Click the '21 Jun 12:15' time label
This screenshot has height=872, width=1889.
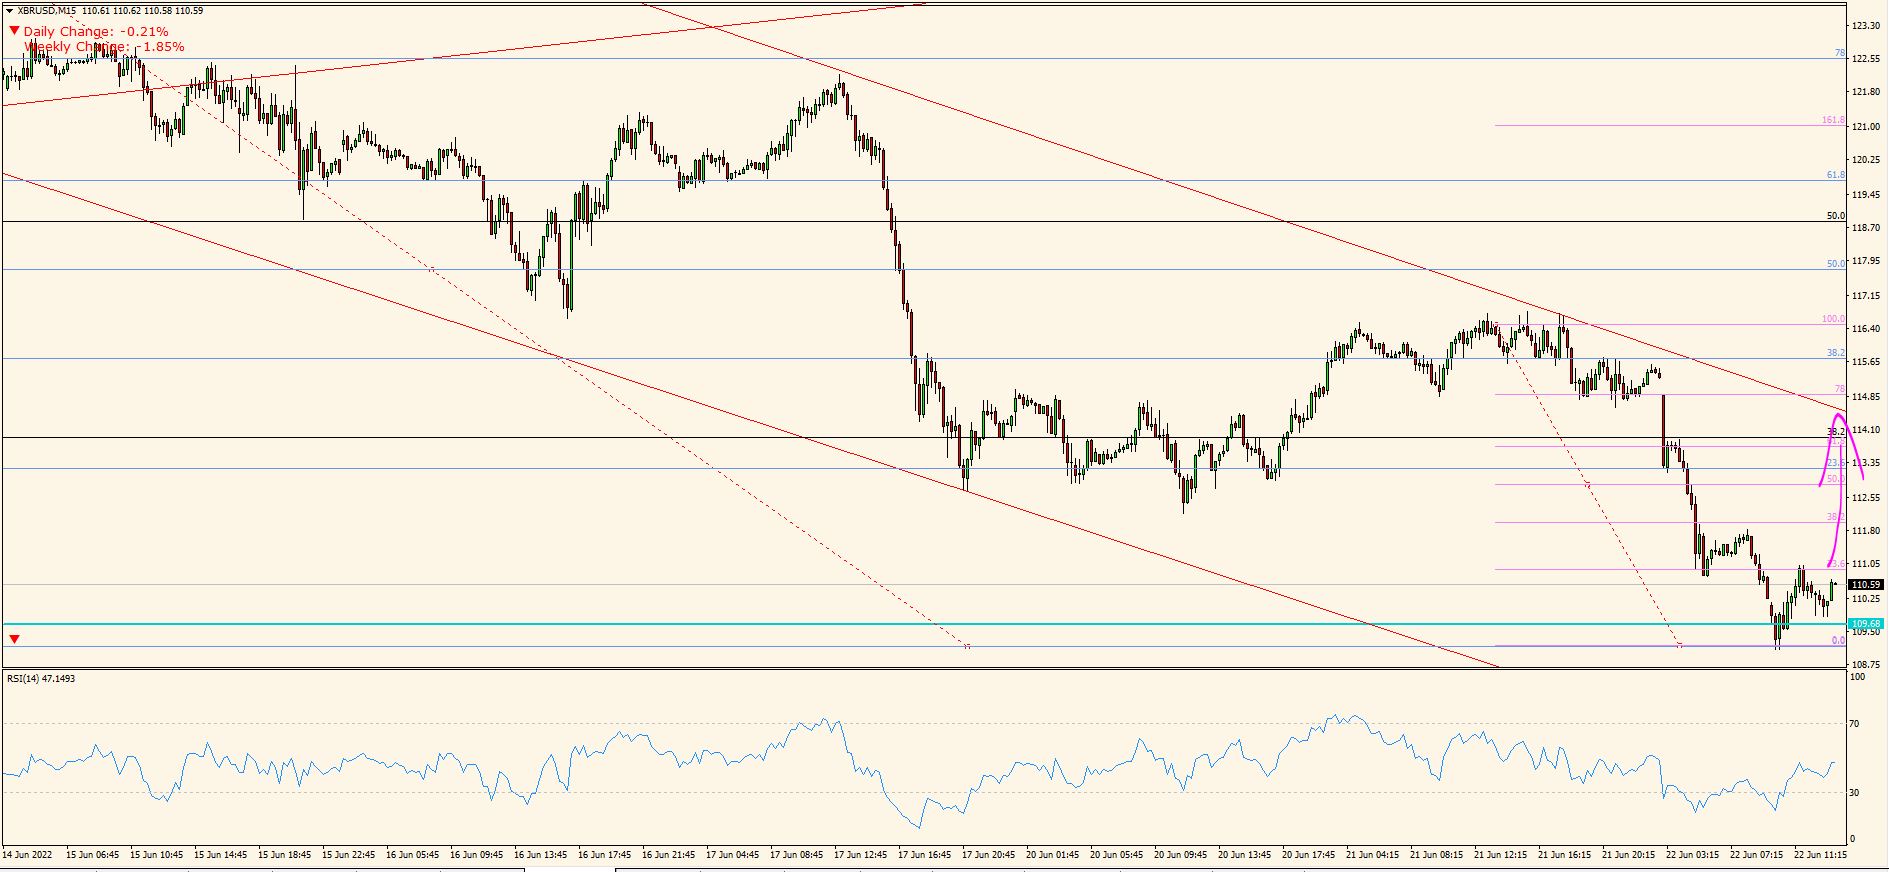click(1501, 855)
